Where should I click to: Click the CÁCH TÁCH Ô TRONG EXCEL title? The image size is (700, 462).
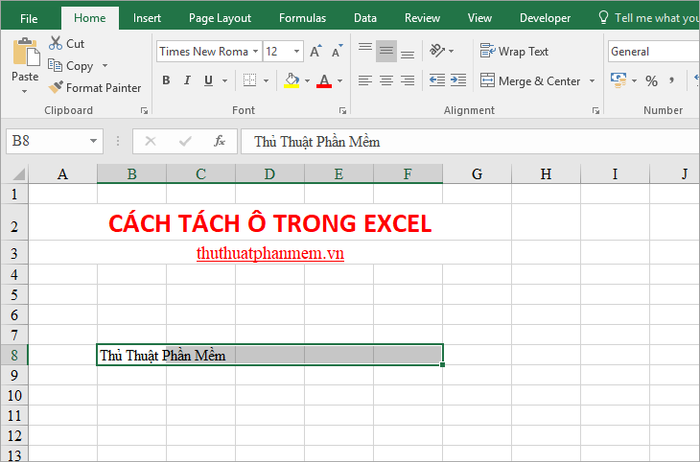pos(270,223)
